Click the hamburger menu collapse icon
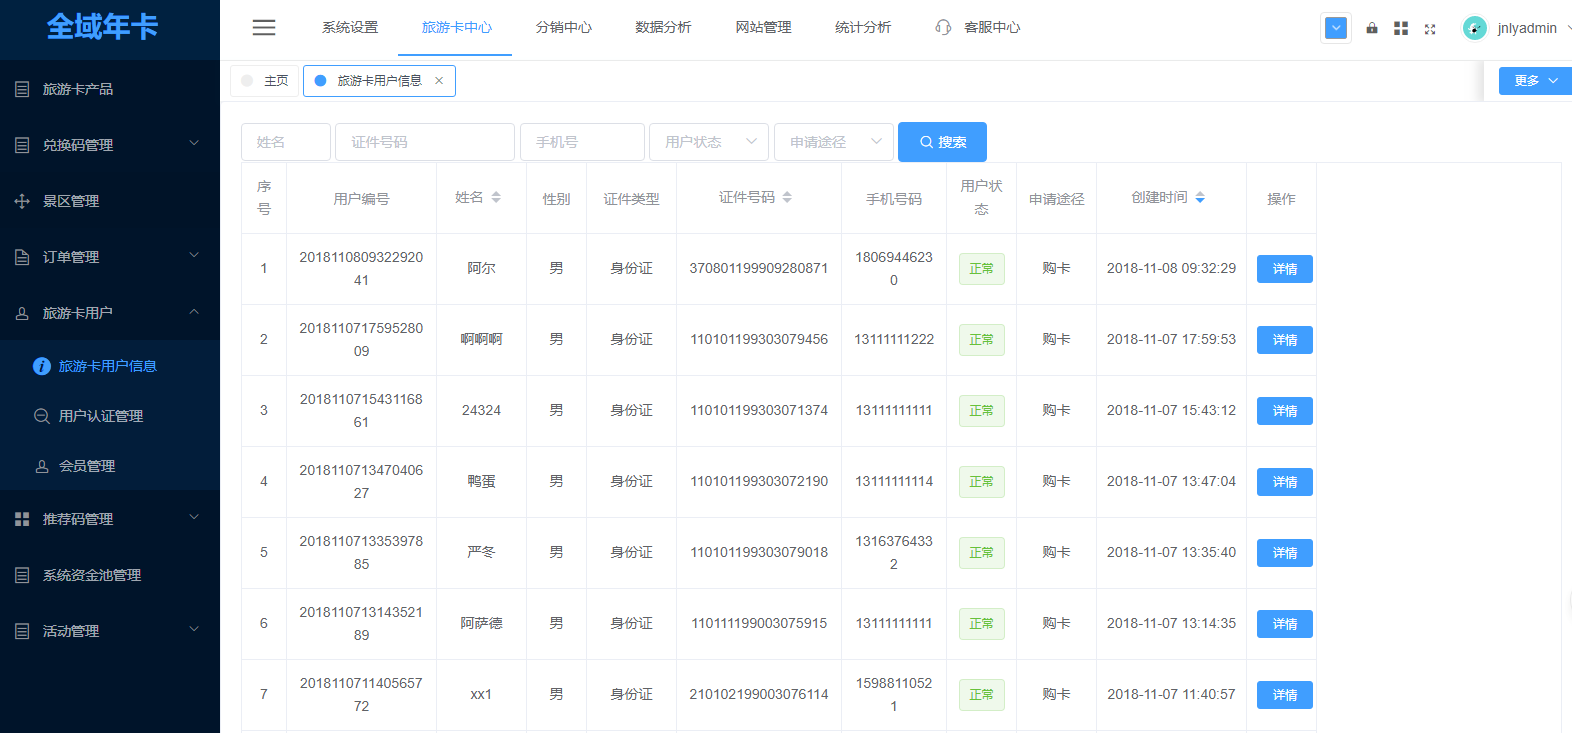The width and height of the screenshot is (1572, 733). pos(264,28)
